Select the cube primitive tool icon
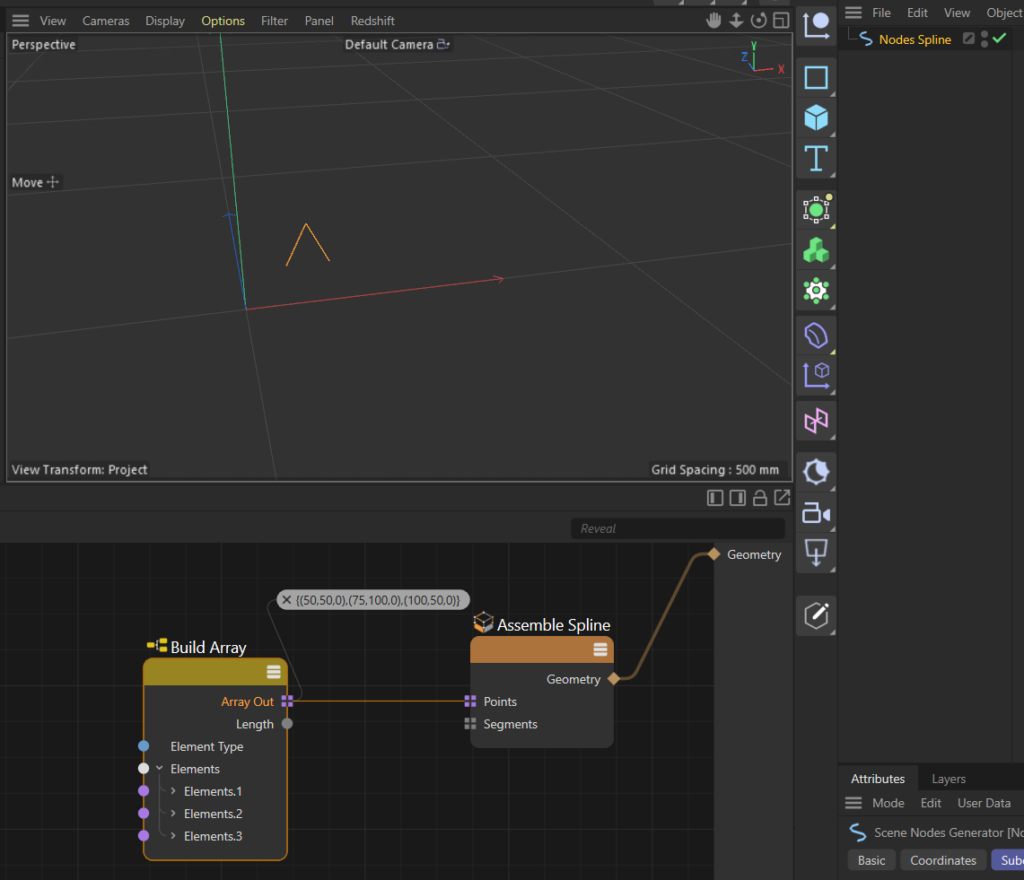The image size is (1024, 880). pyautogui.click(x=815, y=117)
